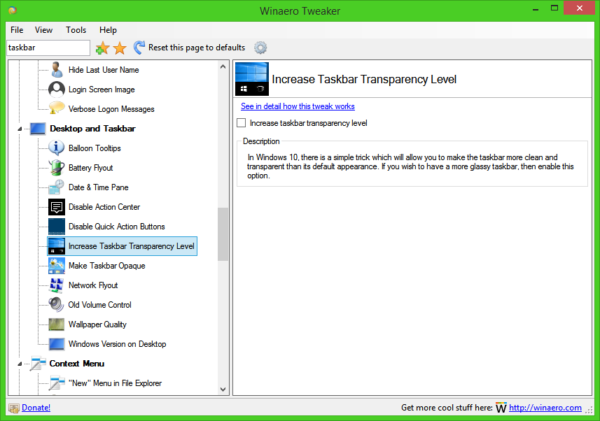The width and height of the screenshot is (600, 421).
Task: Select Disable Action Center item
Action: 104,207
